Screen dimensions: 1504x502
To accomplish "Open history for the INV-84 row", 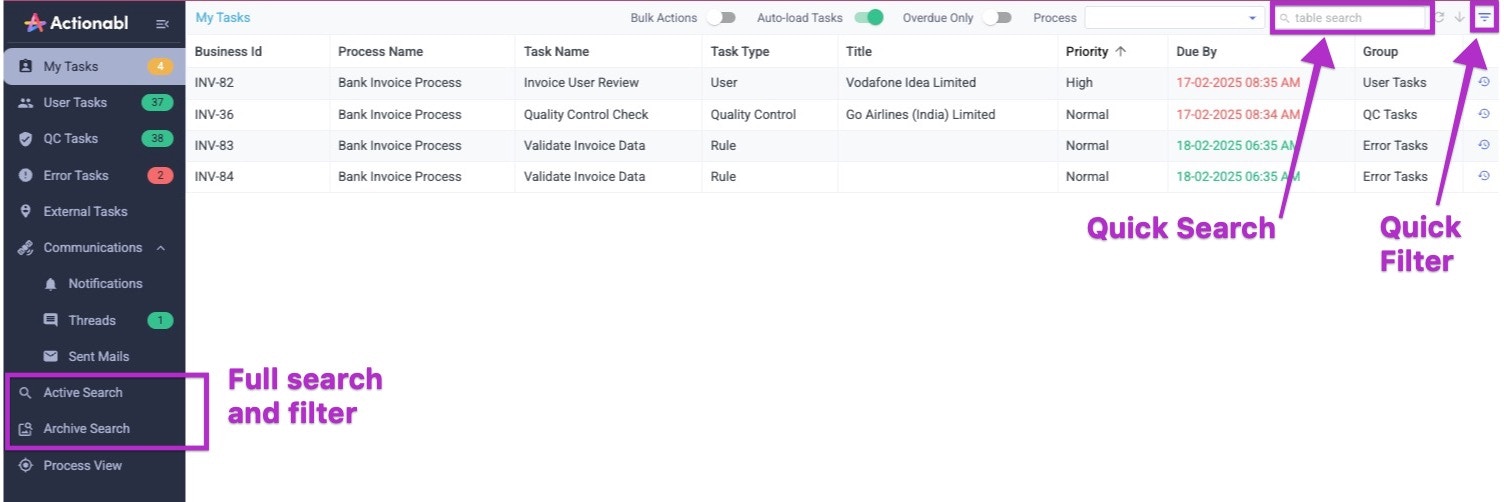I will [x=1484, y=176].
